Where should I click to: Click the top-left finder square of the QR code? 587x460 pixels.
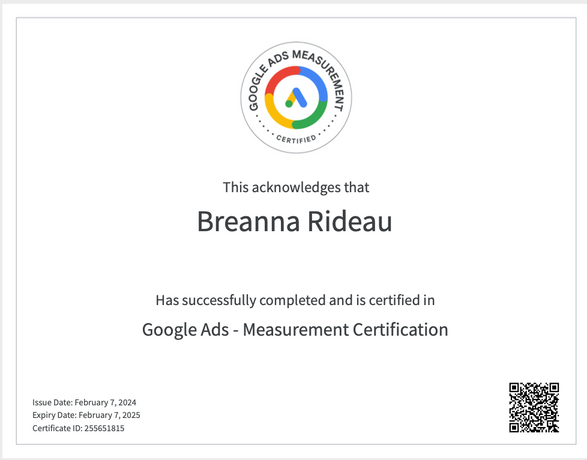pos(514,387)
